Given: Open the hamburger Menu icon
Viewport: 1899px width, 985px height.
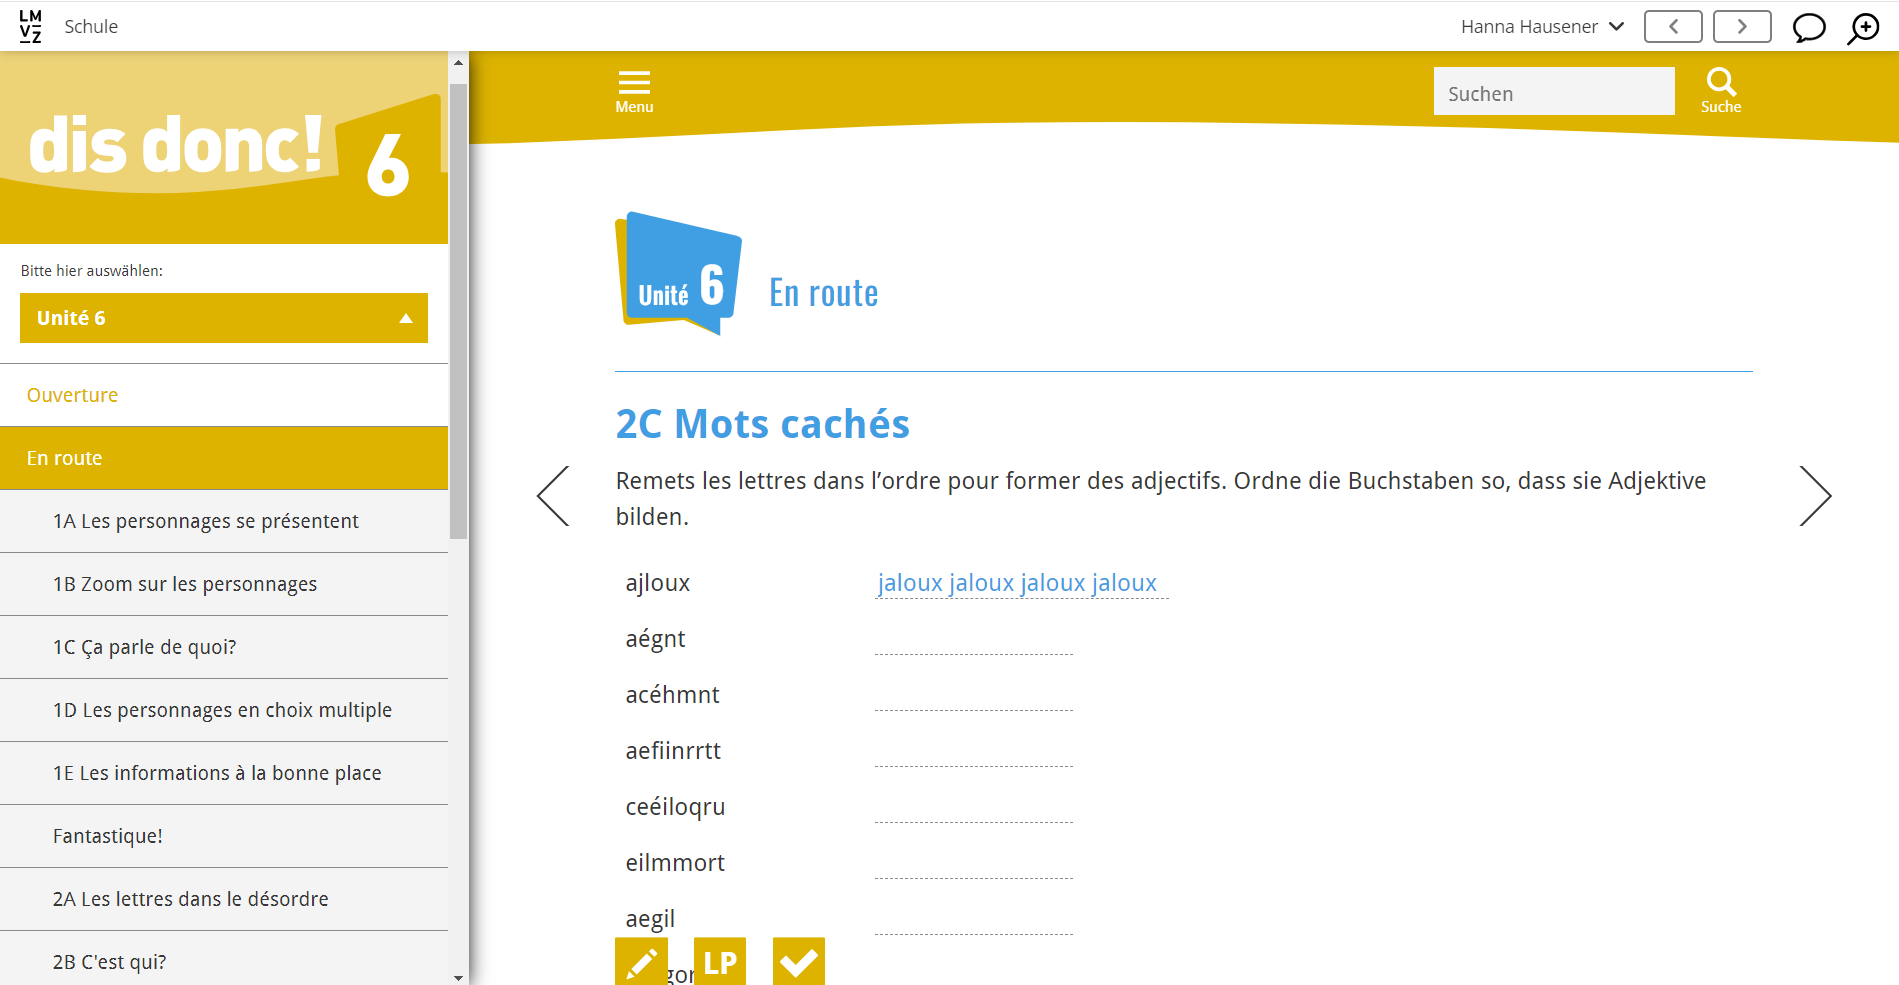Looking at the screenshot, I should [x=634, y=92].
